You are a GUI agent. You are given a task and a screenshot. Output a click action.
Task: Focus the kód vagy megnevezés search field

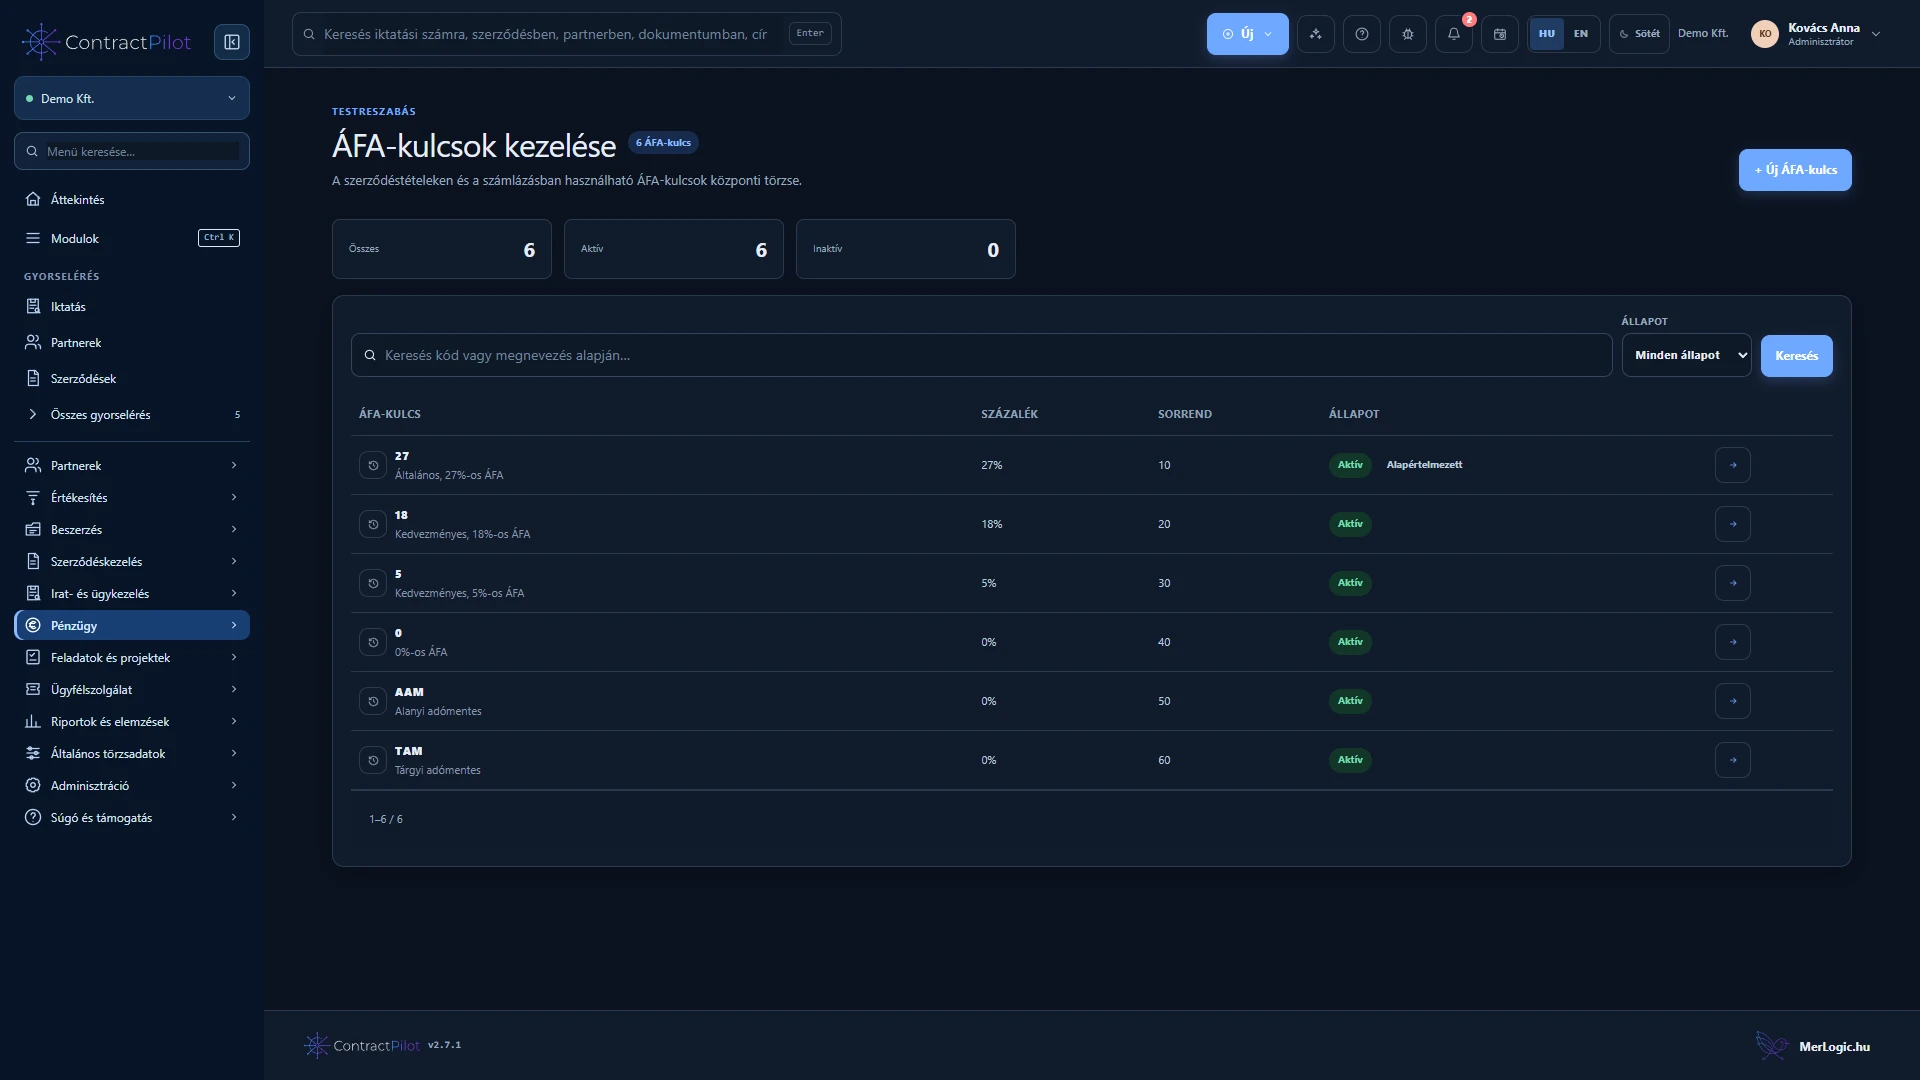[982, 355]
